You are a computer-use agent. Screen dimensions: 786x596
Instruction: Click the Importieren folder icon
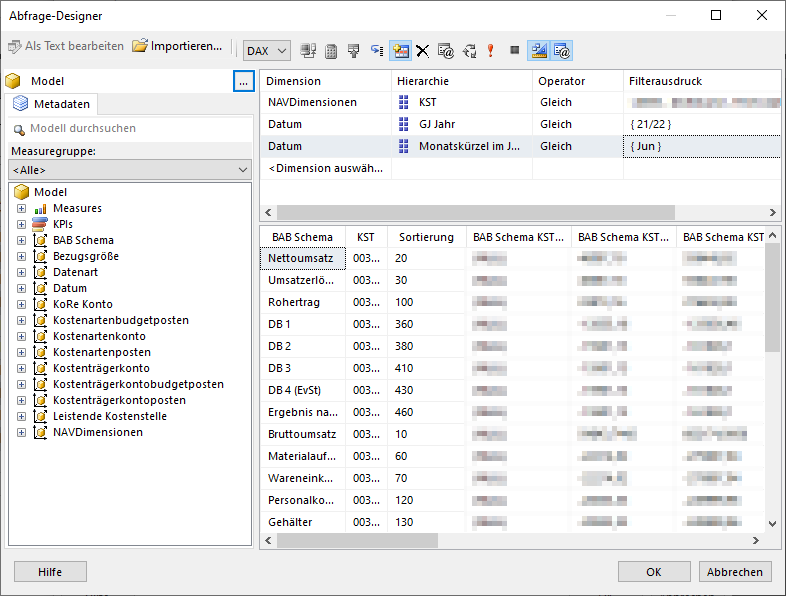tap(140, 46)
